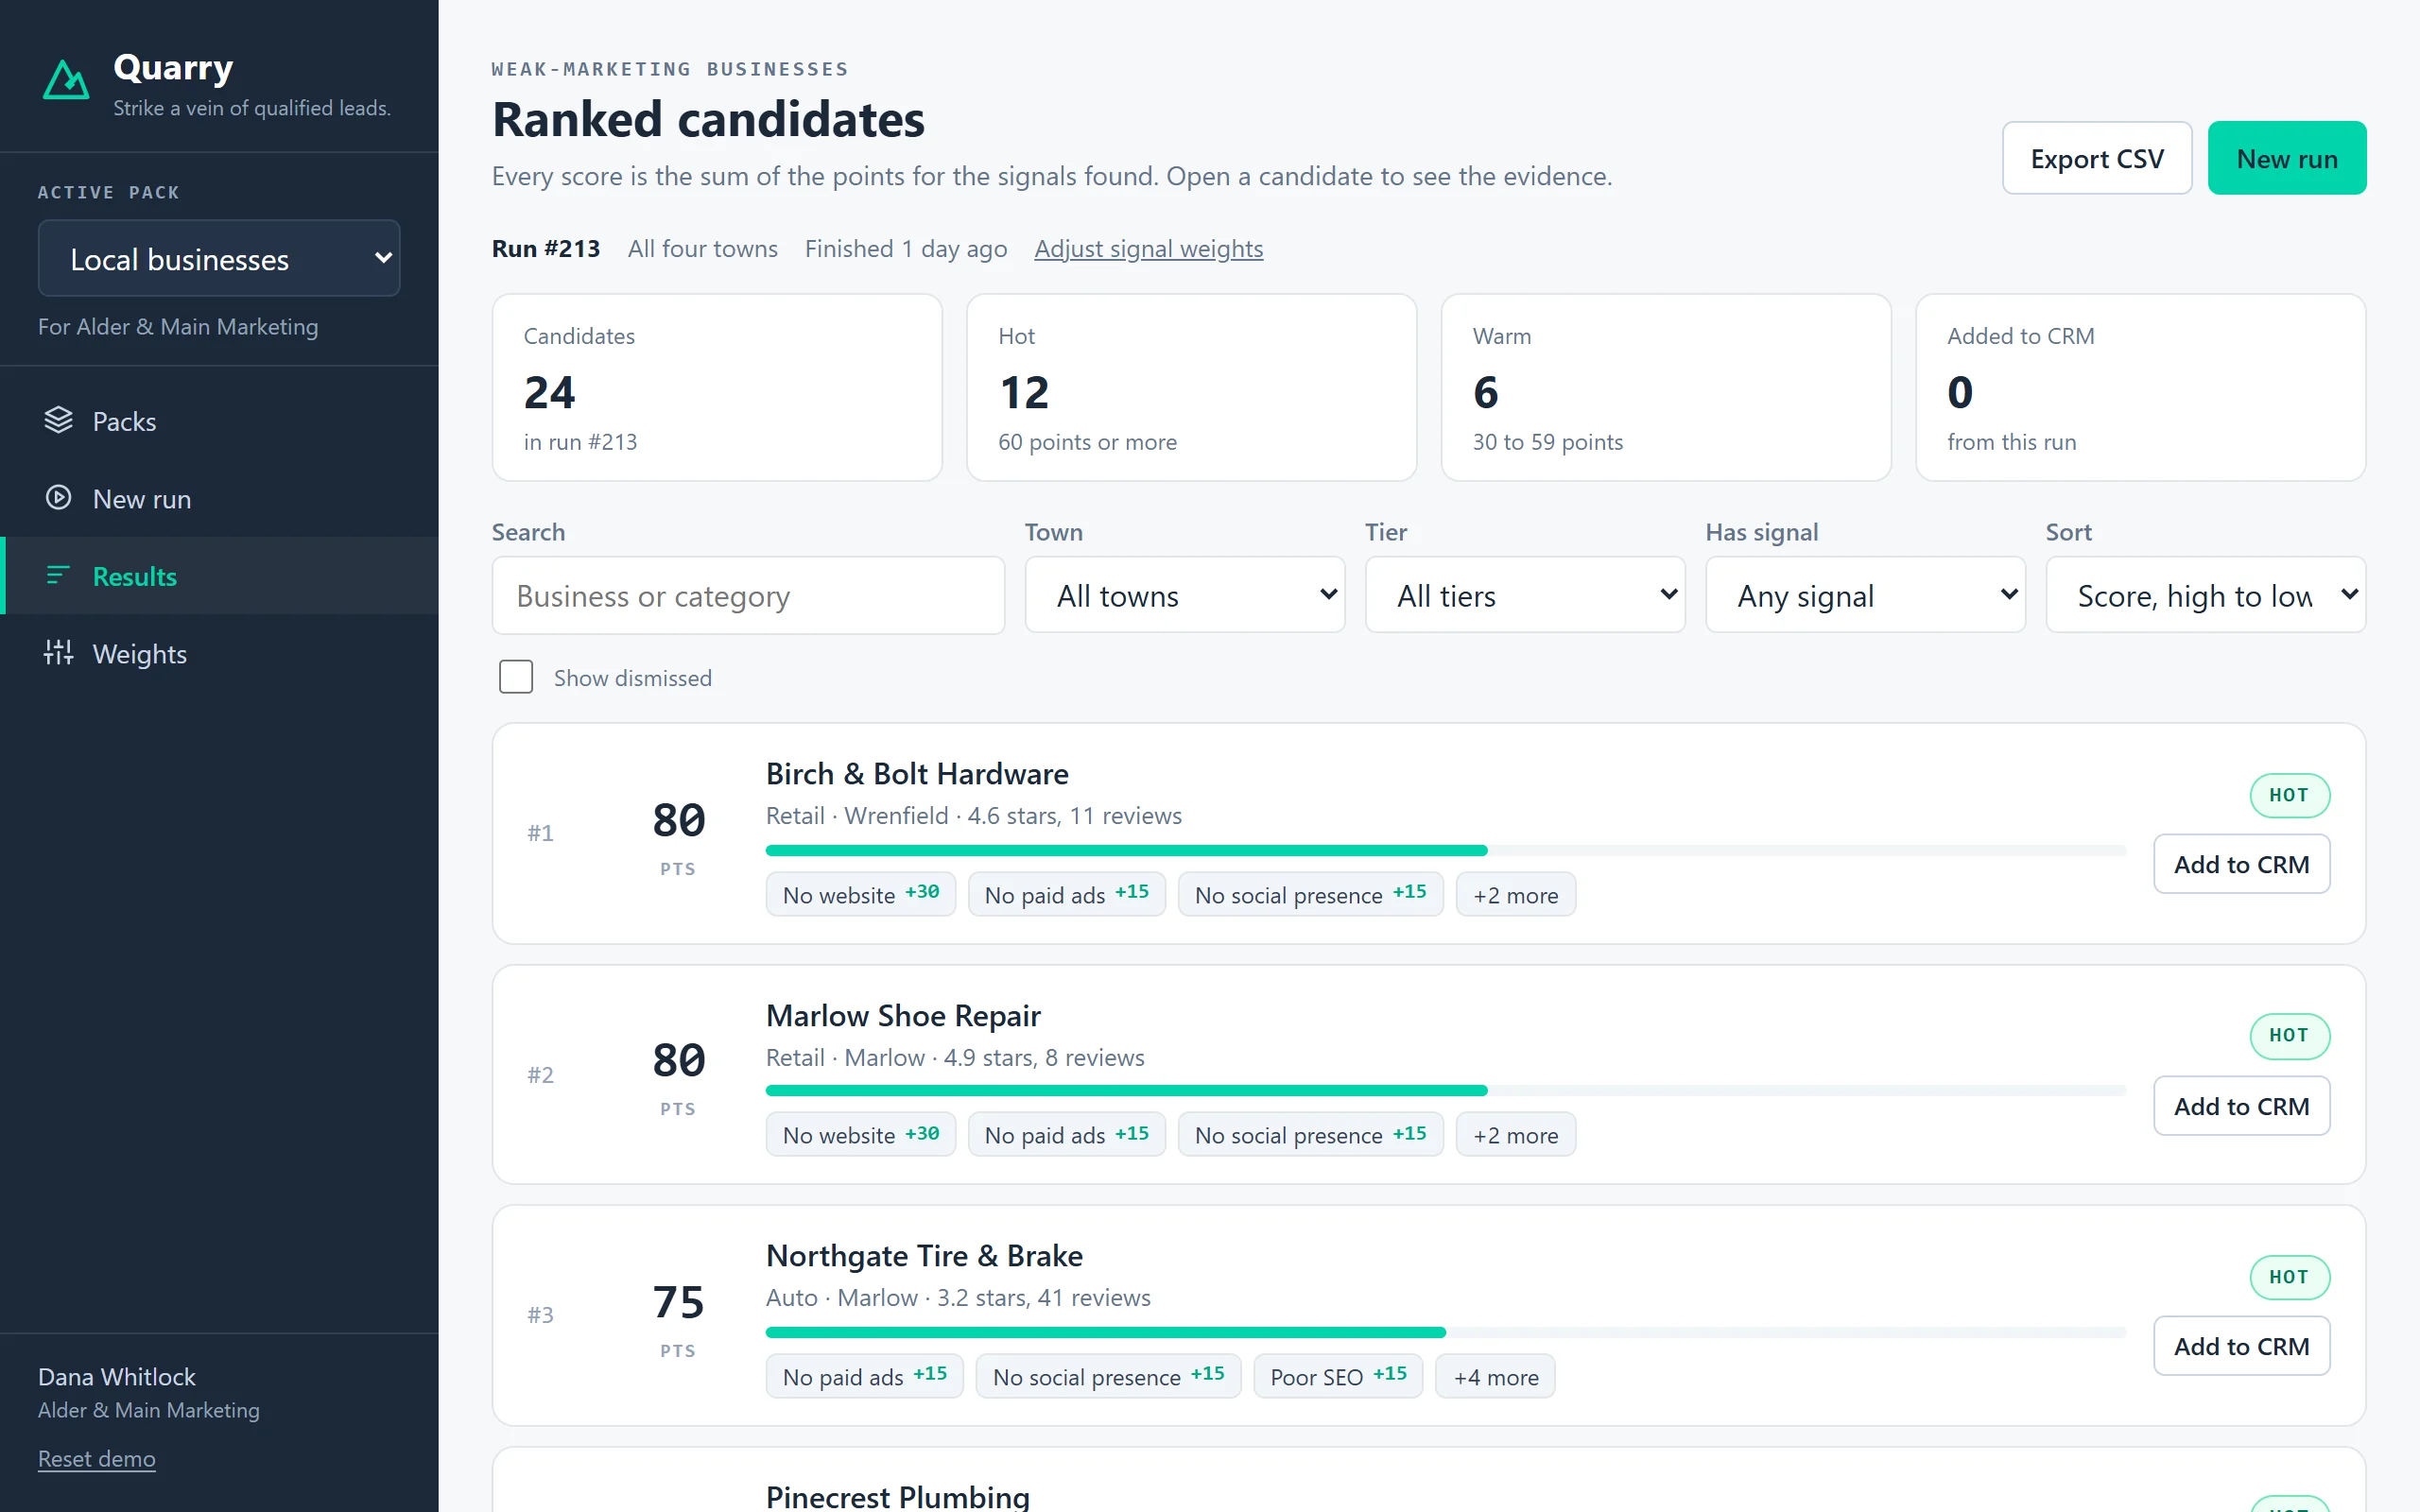Open the Town filter dropdown
This screenshot has height=1512, width=2420.
(1185, 595)
